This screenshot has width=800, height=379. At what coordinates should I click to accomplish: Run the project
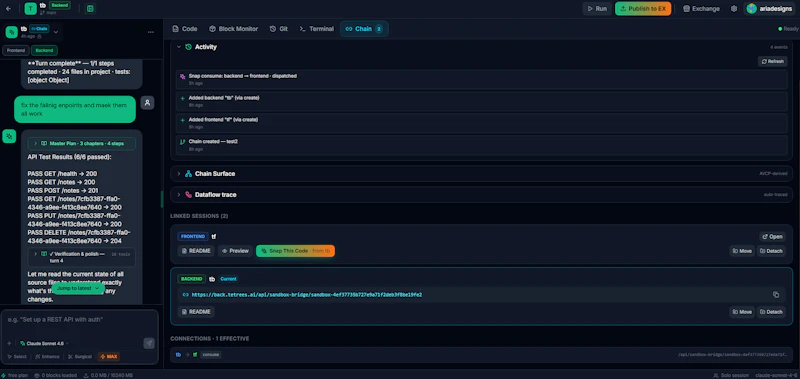click(x=597, y=9)
